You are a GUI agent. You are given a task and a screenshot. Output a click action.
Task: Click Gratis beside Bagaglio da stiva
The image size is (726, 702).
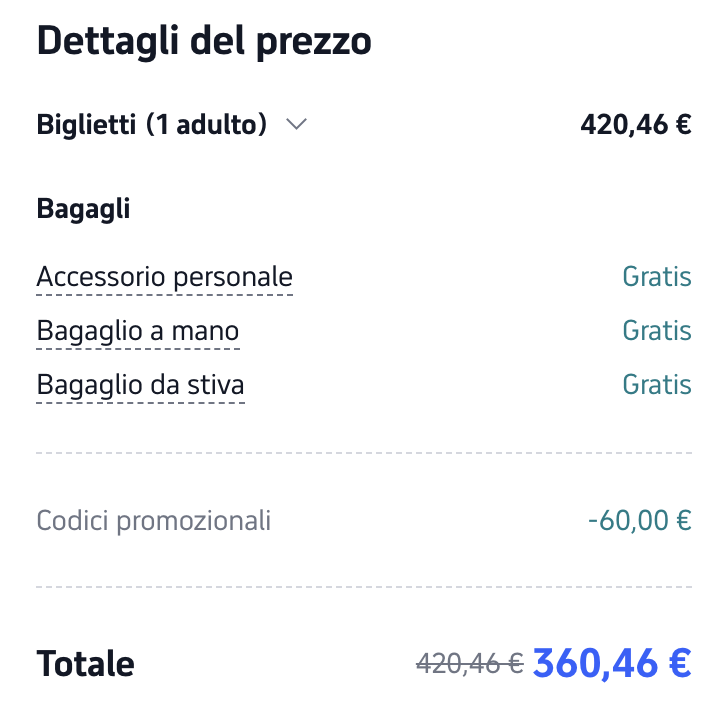pyautogui.click(x=656, y=385)
